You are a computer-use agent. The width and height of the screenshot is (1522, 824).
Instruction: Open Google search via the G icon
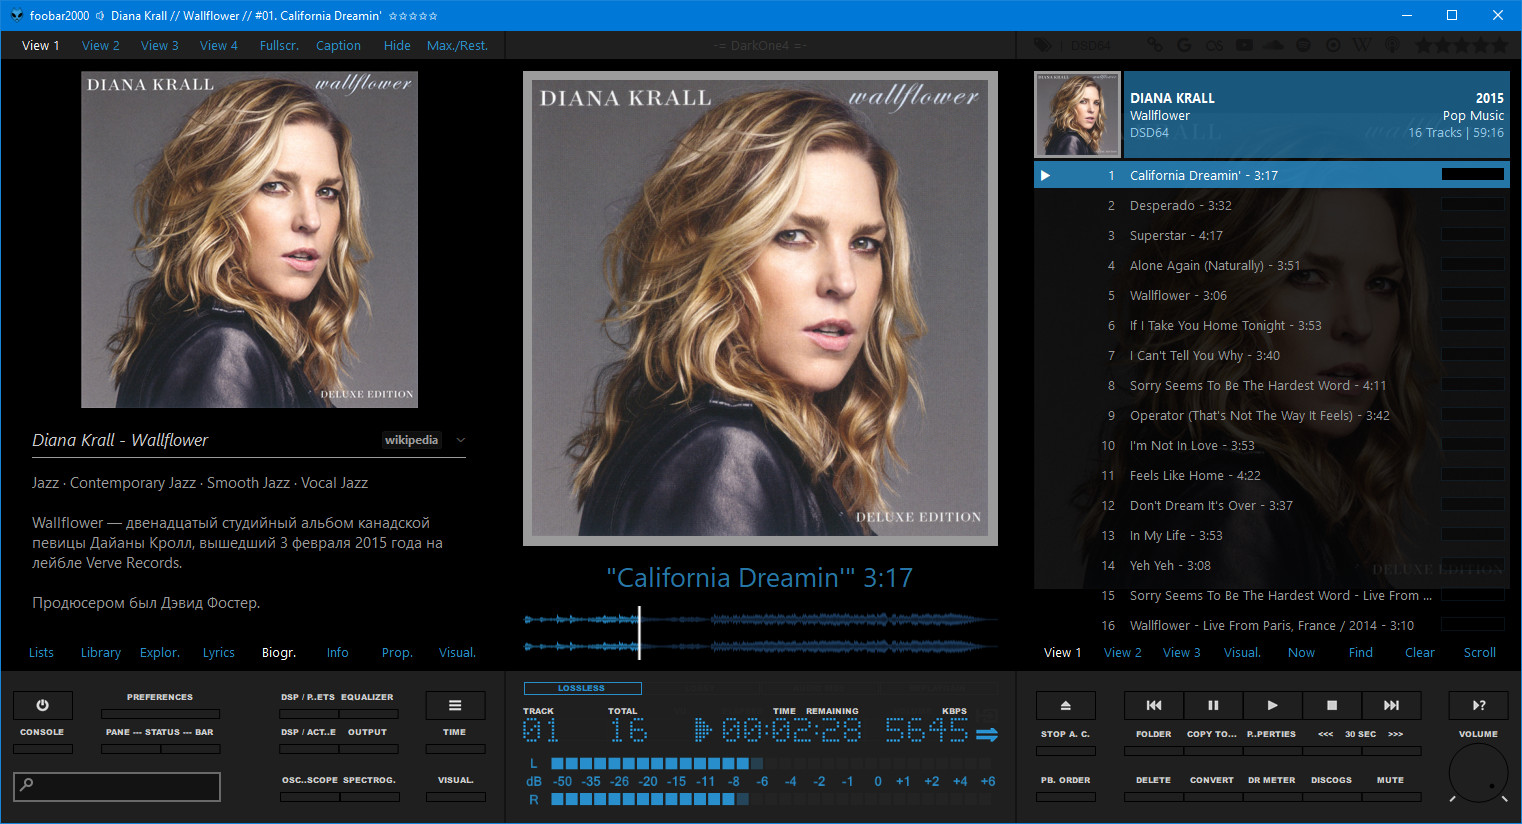(1184, 45)
